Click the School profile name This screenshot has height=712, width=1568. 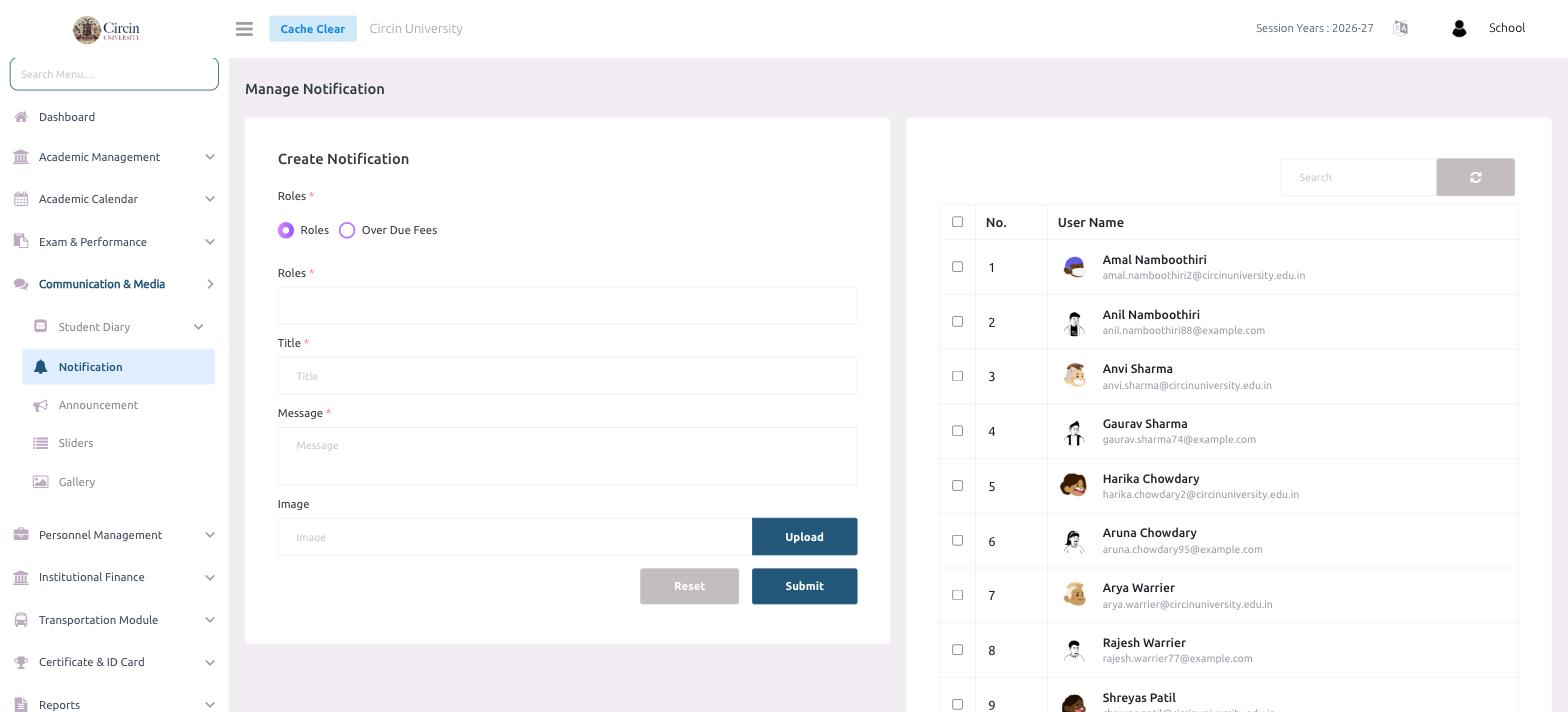[1506, 28]
